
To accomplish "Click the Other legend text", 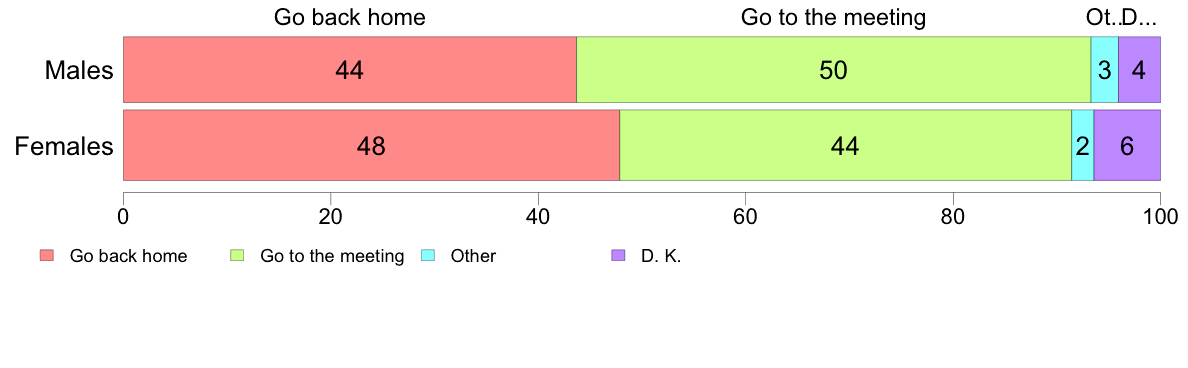I will 474,256.
